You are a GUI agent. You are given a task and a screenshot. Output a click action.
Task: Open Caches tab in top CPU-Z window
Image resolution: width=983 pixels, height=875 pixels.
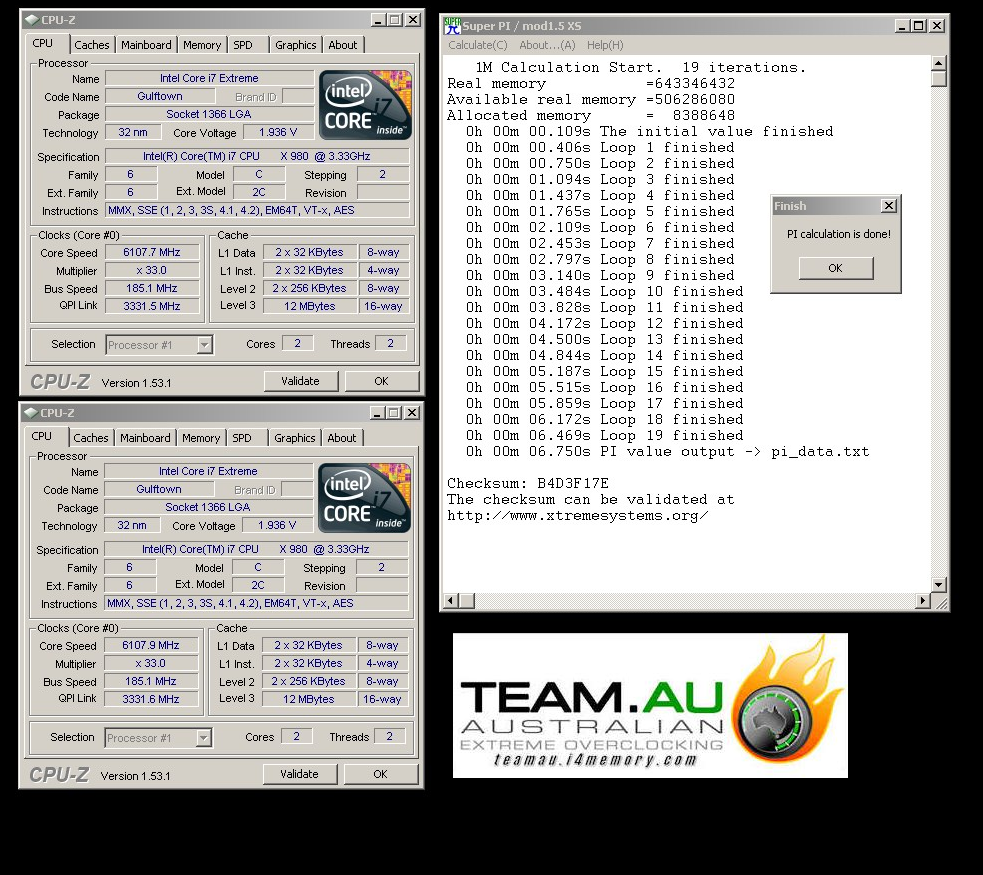pyautogui.click(x=92, y=45)
